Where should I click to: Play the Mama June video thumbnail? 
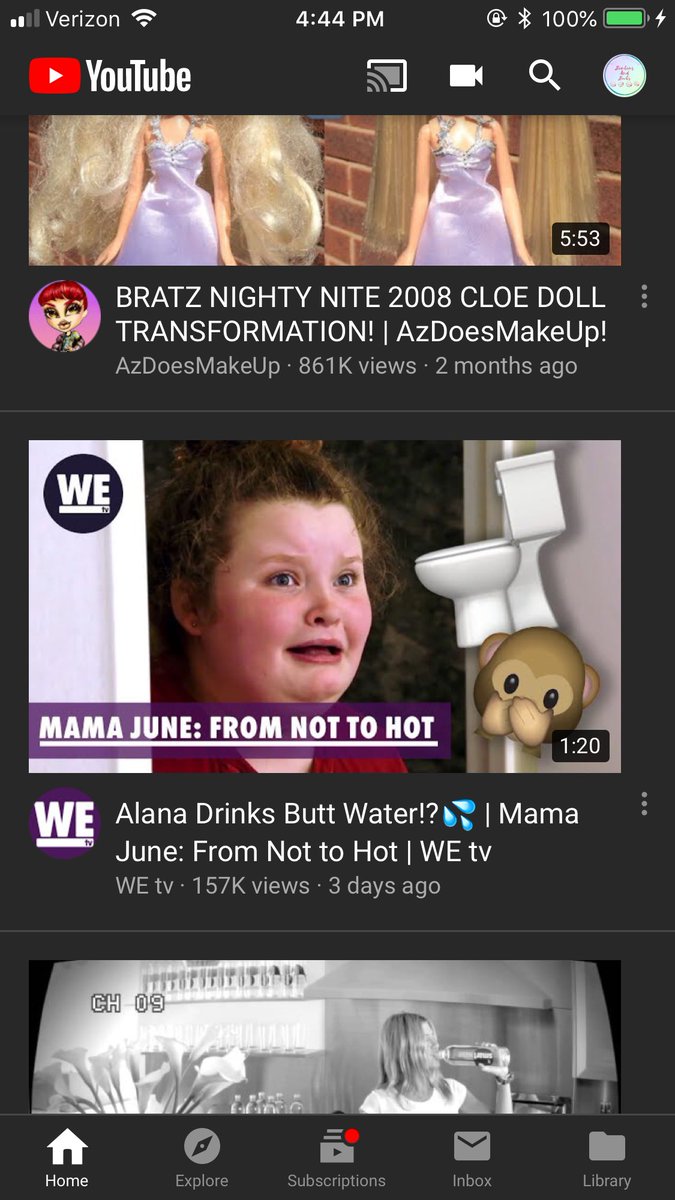coord(325,607)
